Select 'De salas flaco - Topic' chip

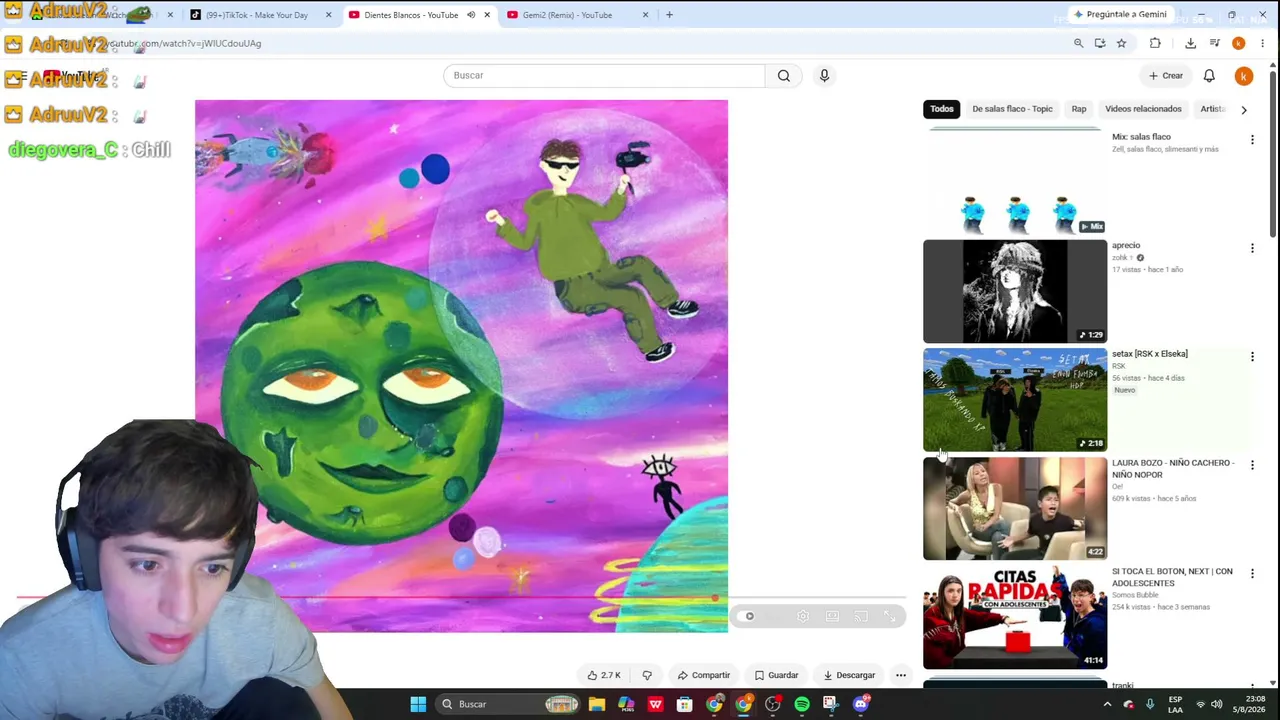tap(1012, 109)
